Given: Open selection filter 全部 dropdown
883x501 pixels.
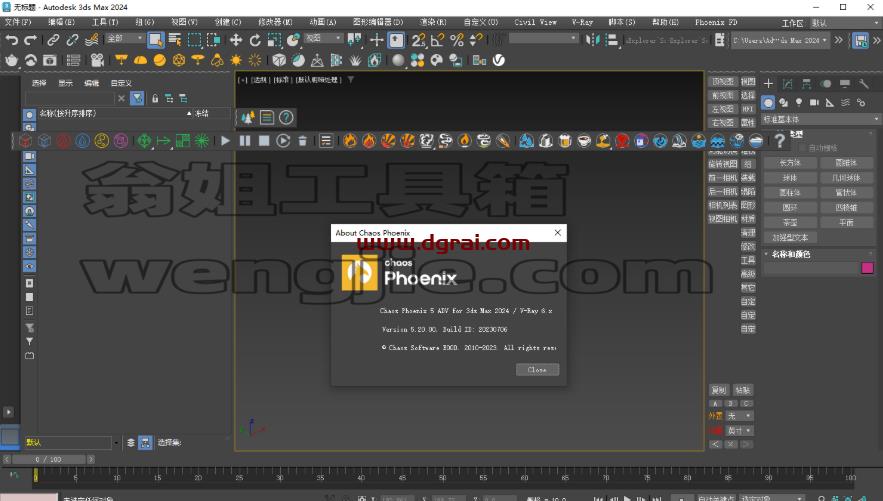Looking at the screenshot, I should point(125,38).
